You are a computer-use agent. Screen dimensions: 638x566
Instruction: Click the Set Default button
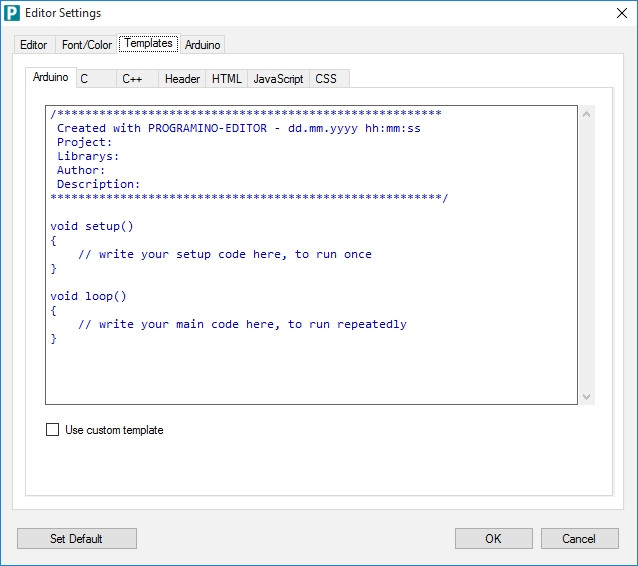76,538
